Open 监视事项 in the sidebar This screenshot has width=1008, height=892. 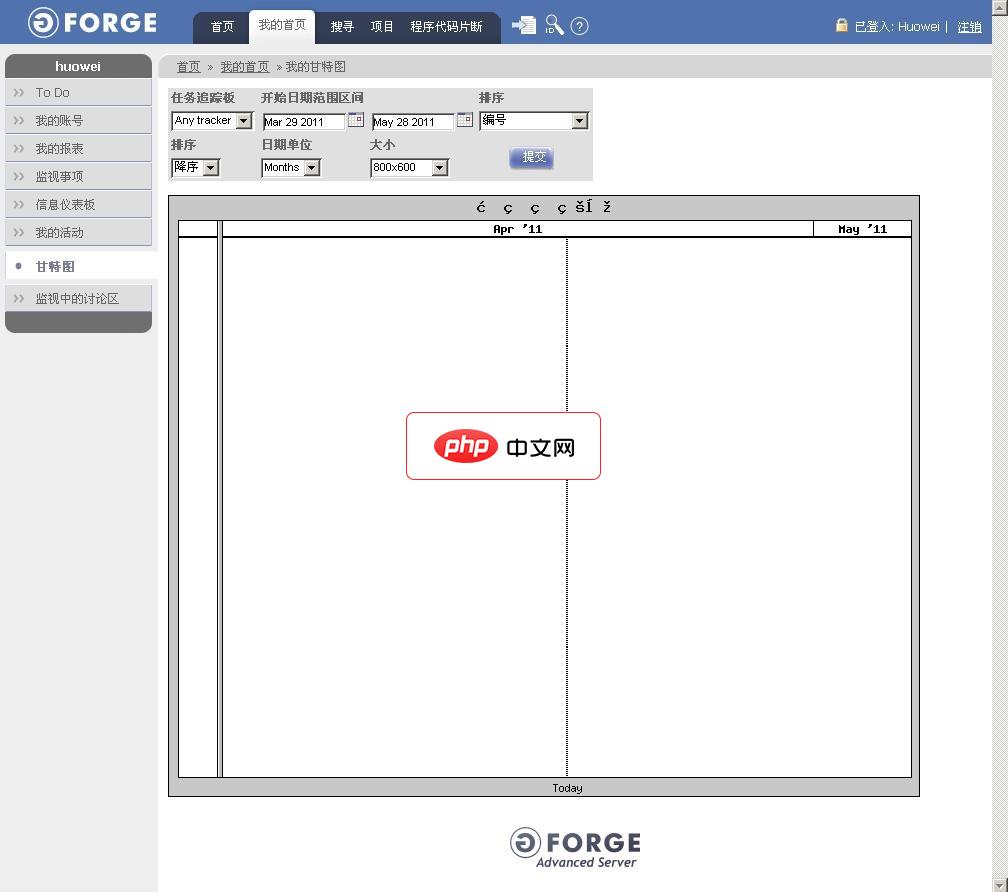tap(78, 177)
